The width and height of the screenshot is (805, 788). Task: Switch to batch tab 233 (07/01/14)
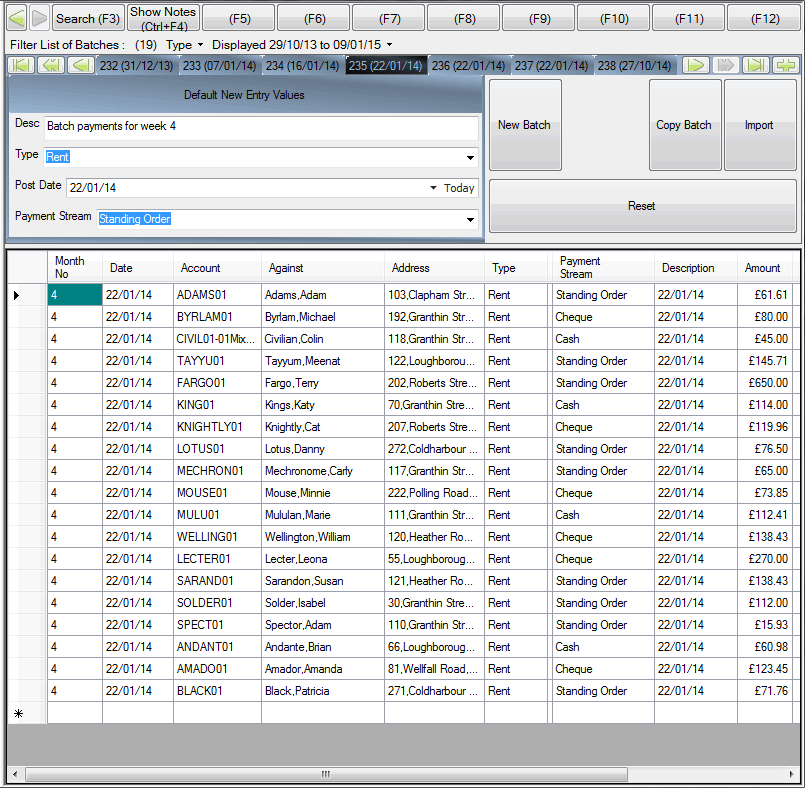coord(219,65)
